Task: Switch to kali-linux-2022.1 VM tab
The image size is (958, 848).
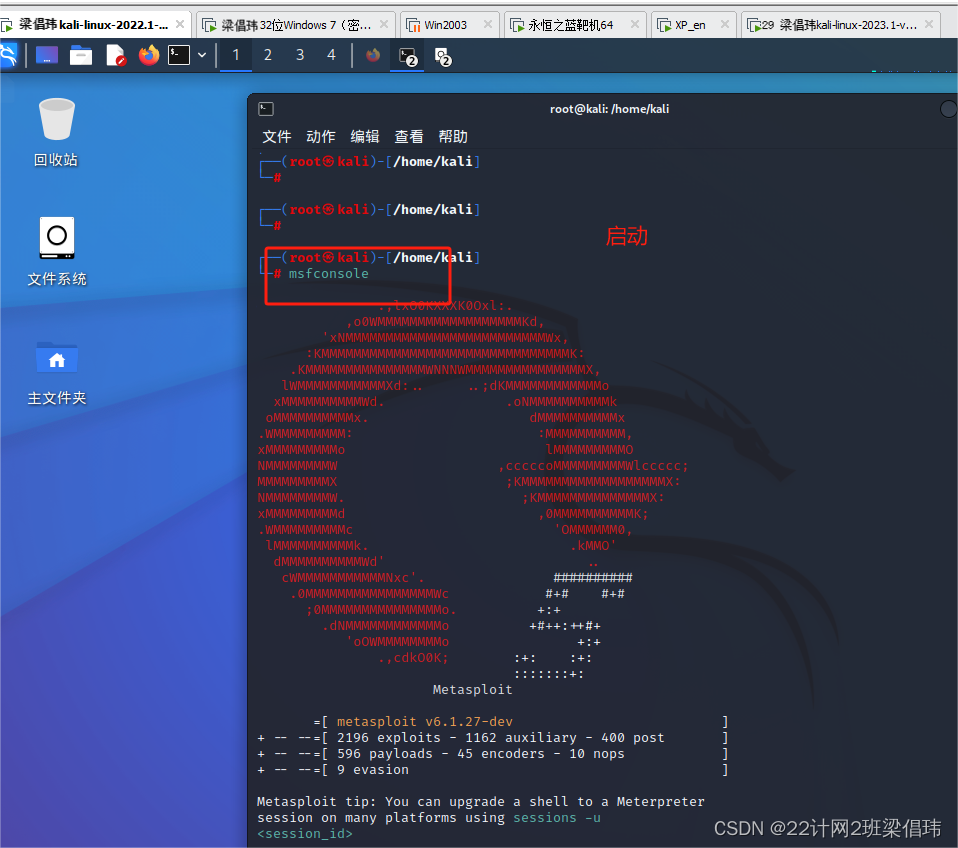Action: (94, 24)
